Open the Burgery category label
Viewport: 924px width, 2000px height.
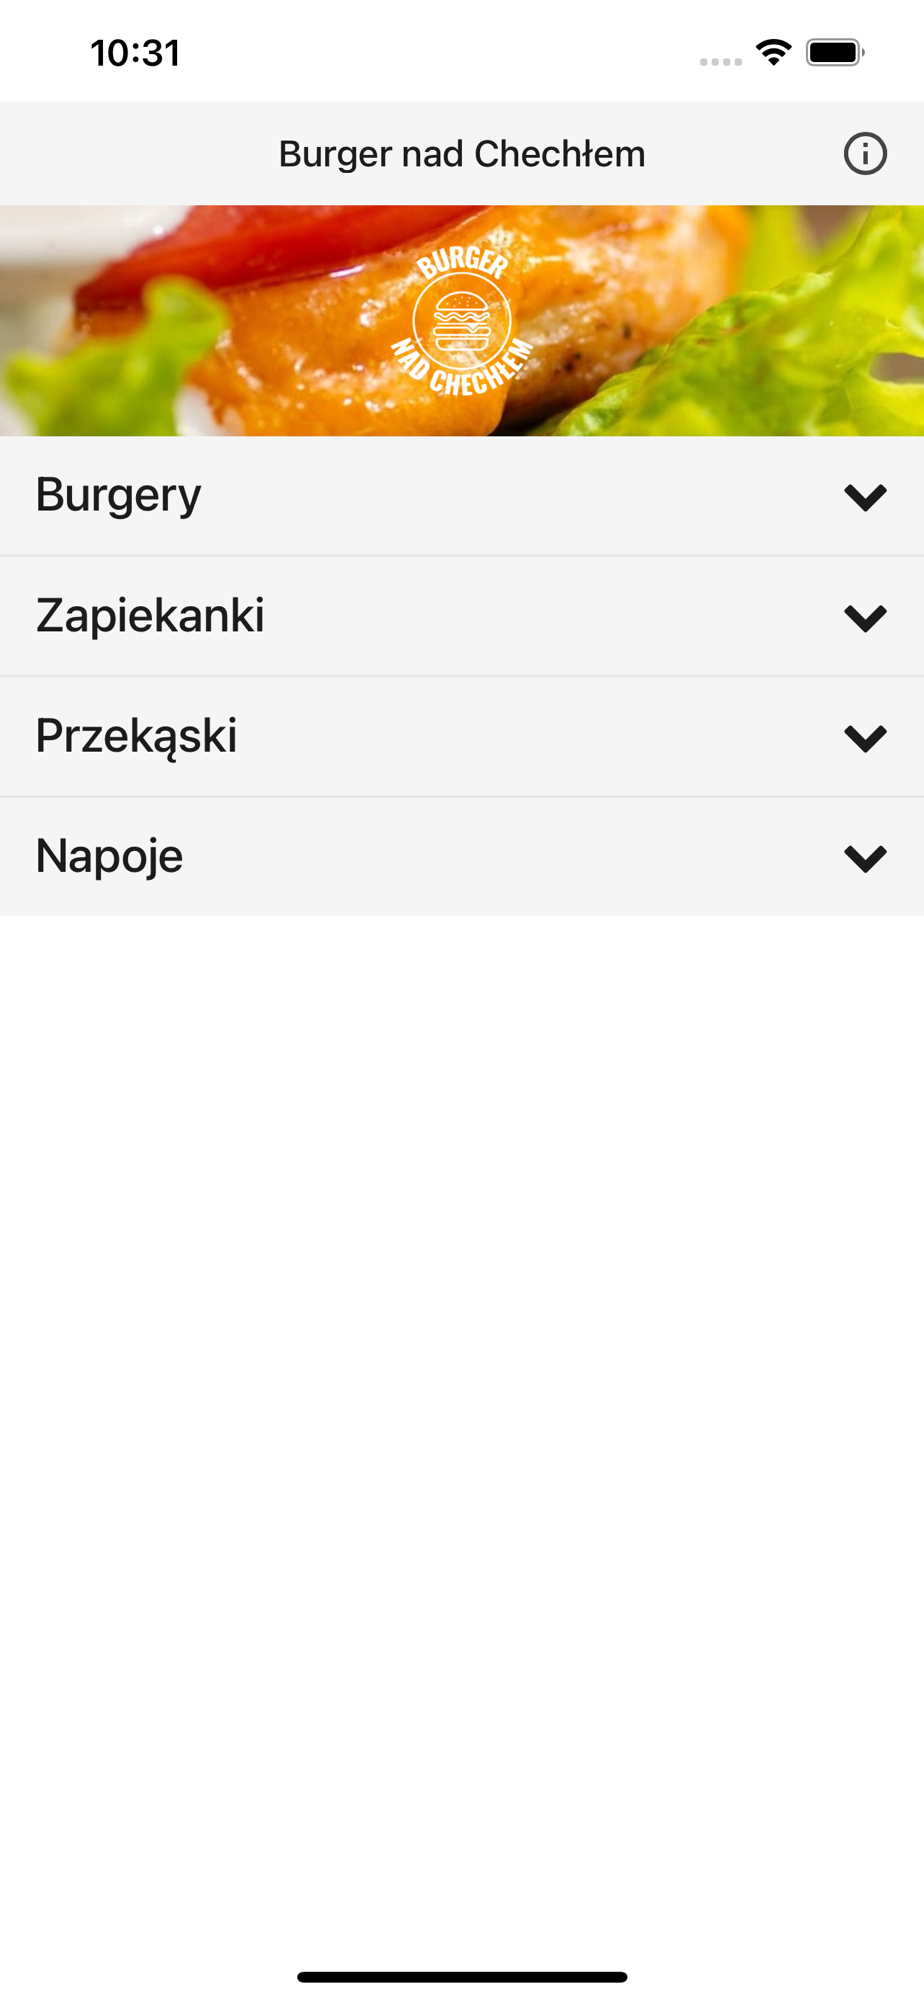(x=119, y=496)
